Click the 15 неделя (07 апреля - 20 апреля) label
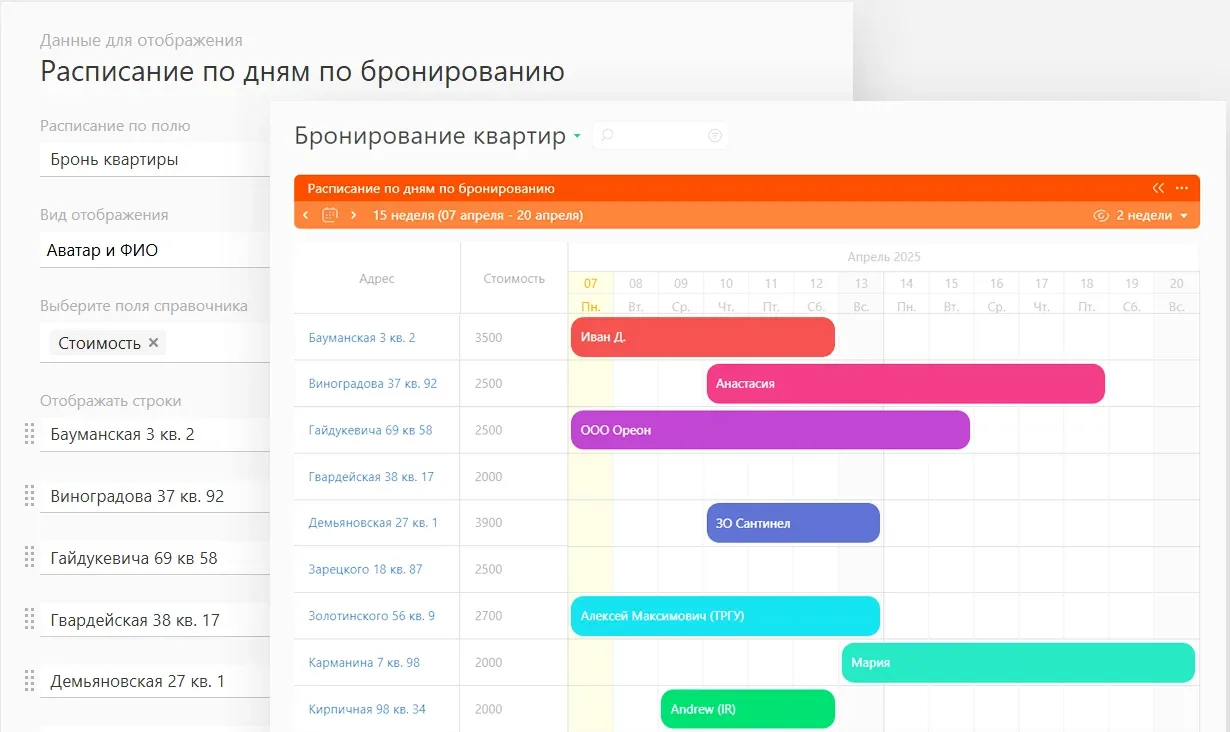 coord(478,215)
